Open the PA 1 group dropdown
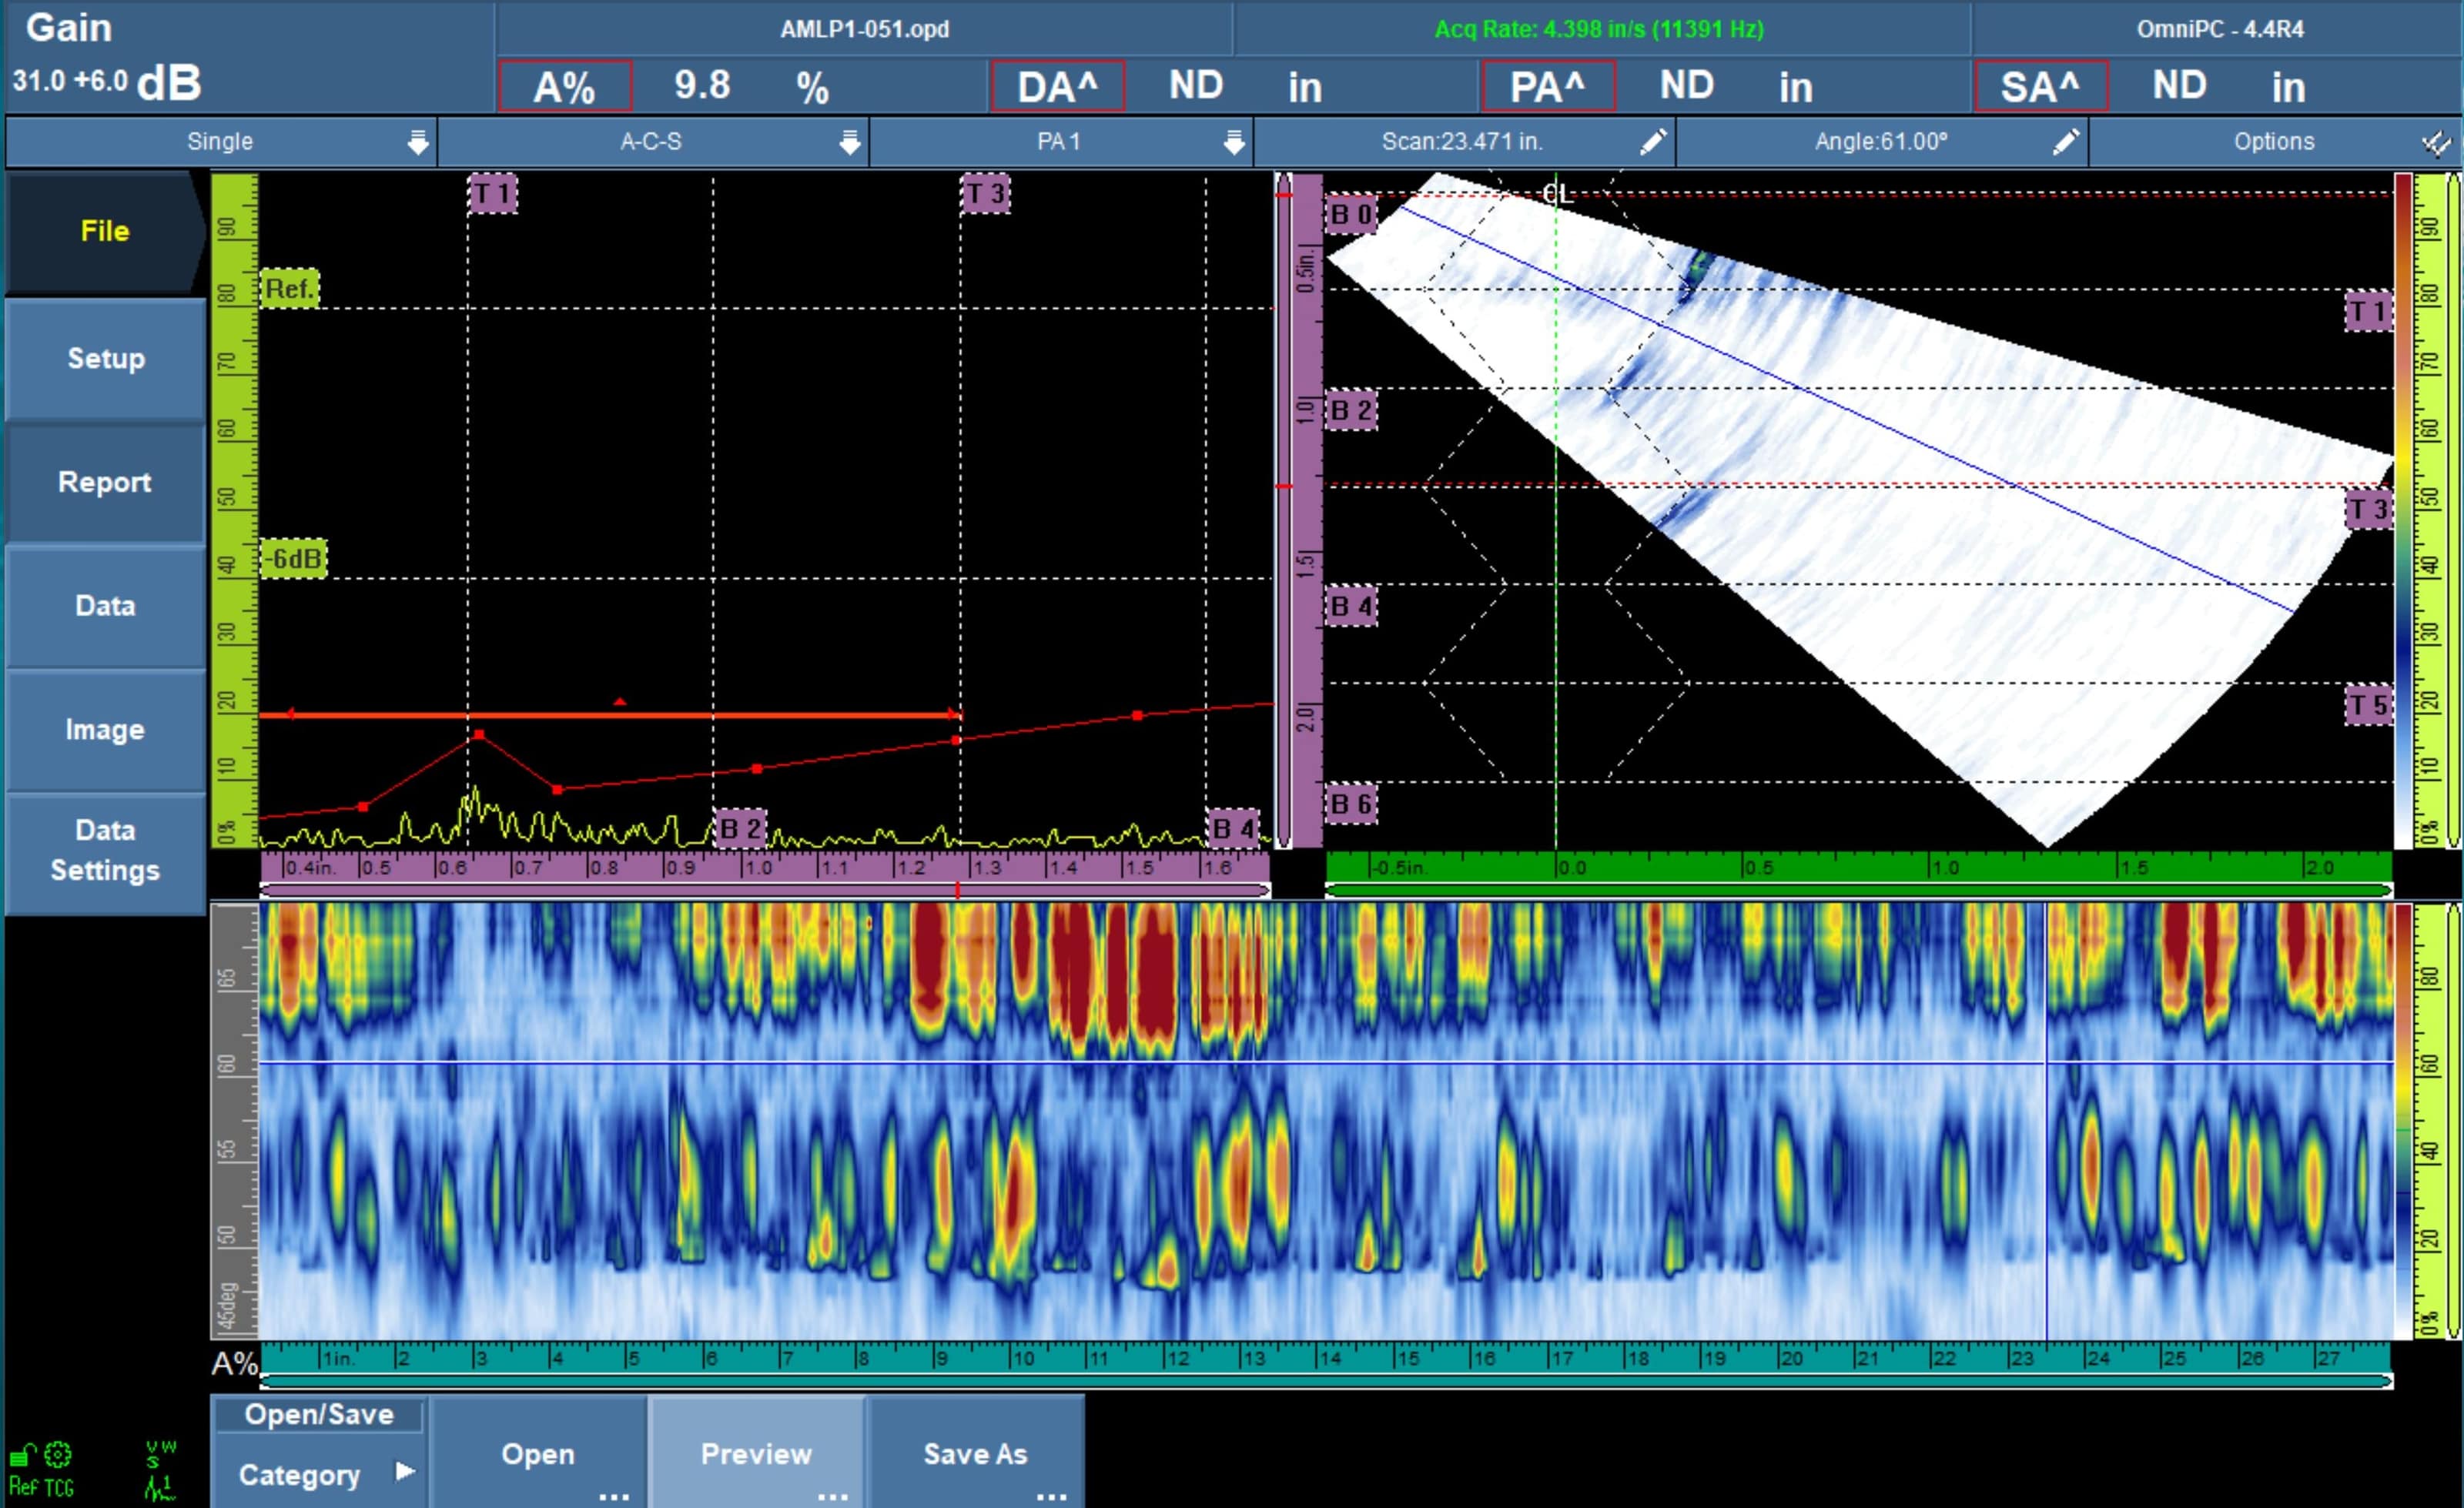This screenshot has height=1508, width=2464. point(1234,143)
